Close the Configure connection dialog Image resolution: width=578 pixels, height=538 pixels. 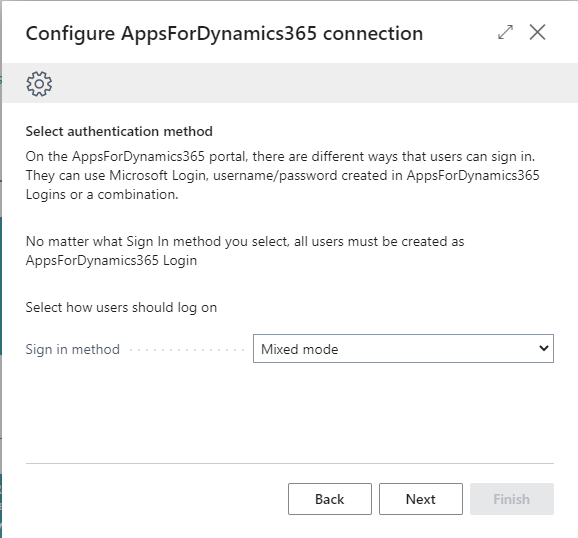coord(537,32)
